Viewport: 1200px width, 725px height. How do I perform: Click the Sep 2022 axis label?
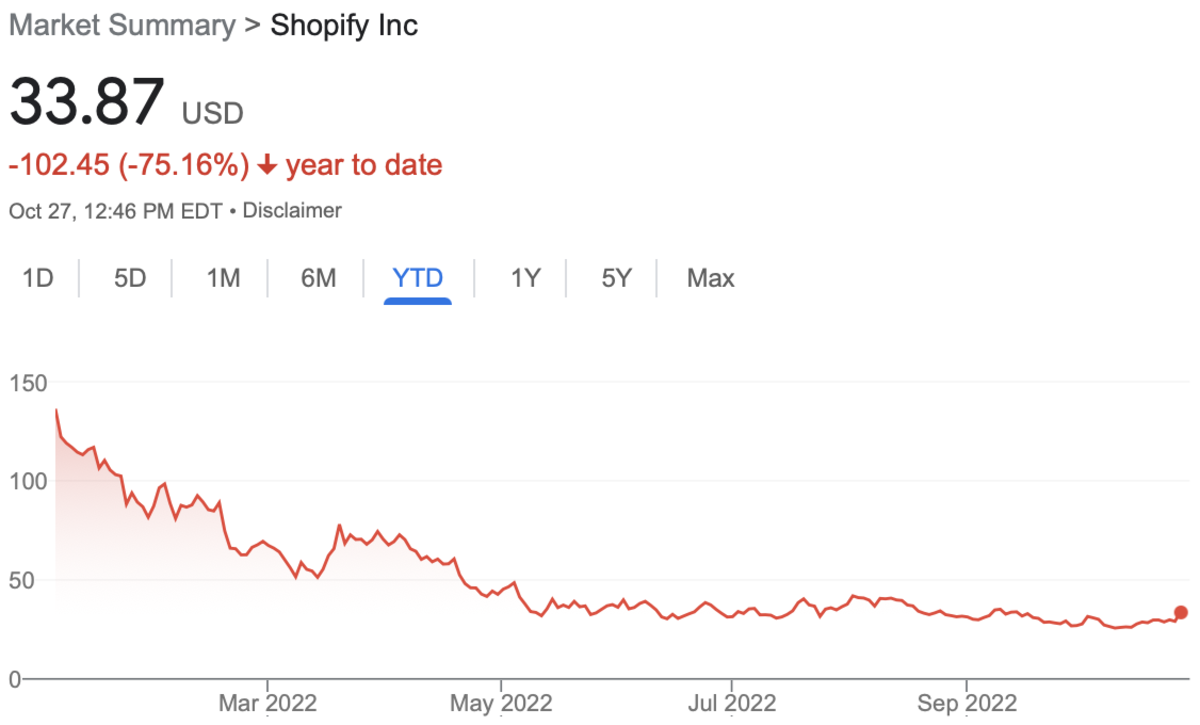pyautogui.click(x=967, y=705)
